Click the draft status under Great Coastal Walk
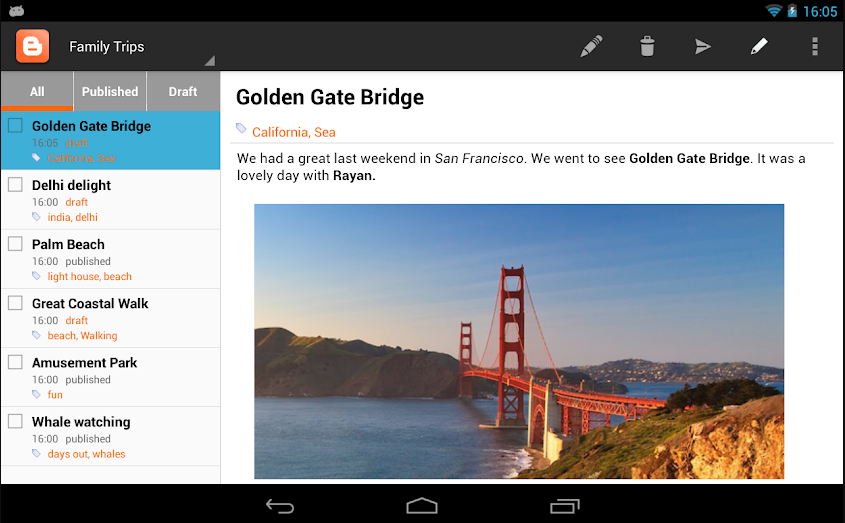This screenshot has width=845, height=523. tap(77, 320)
